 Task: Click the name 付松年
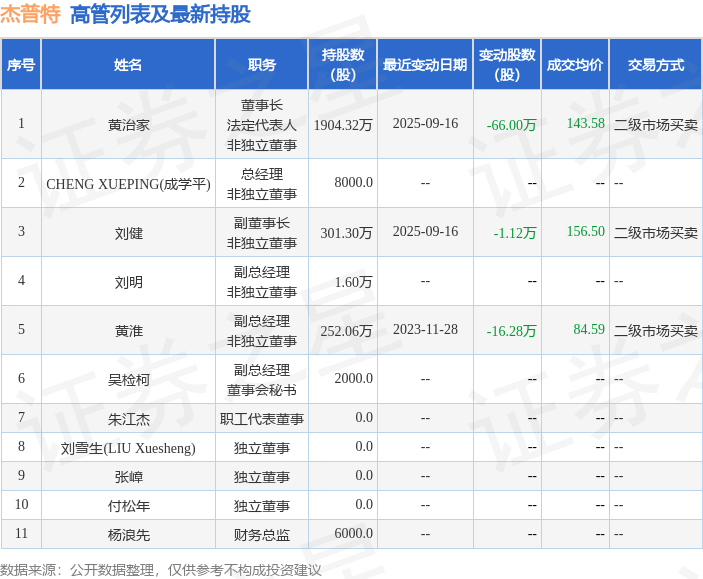tap(129, 505)
